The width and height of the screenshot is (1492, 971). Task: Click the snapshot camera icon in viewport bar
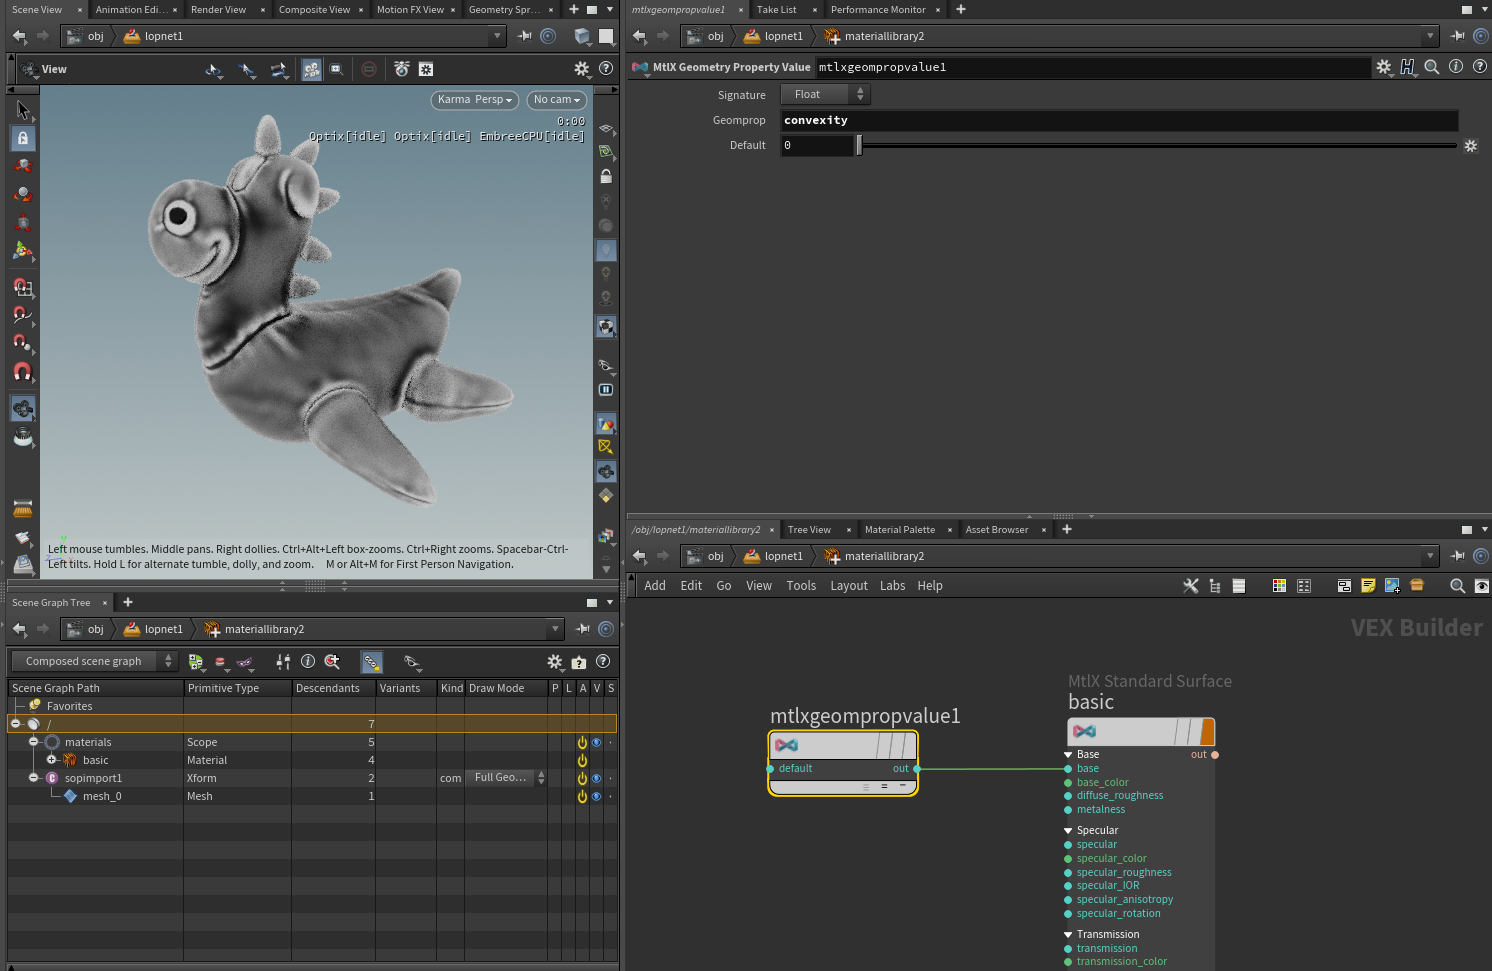click(401, 69)
